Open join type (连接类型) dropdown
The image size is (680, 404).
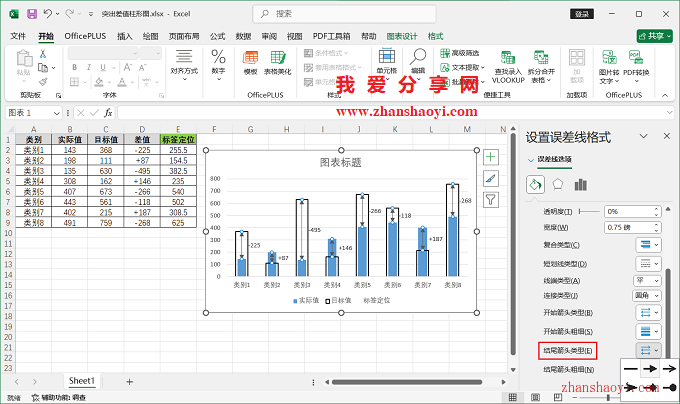(x=646, y=296)
